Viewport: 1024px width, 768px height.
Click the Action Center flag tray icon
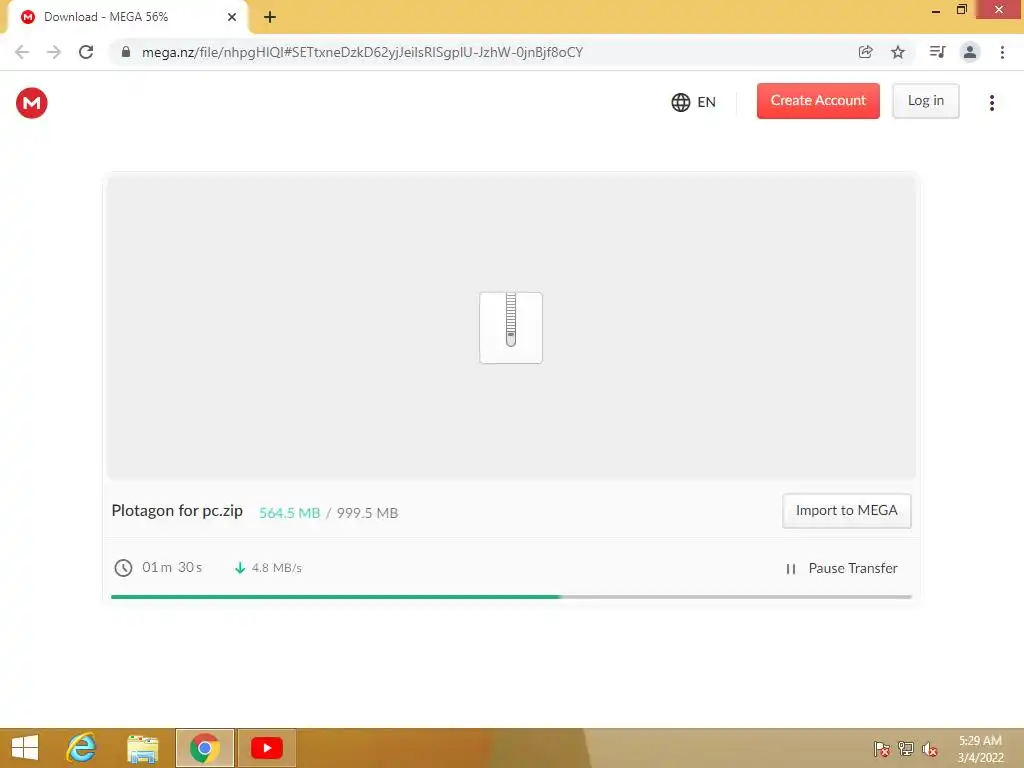881,749
